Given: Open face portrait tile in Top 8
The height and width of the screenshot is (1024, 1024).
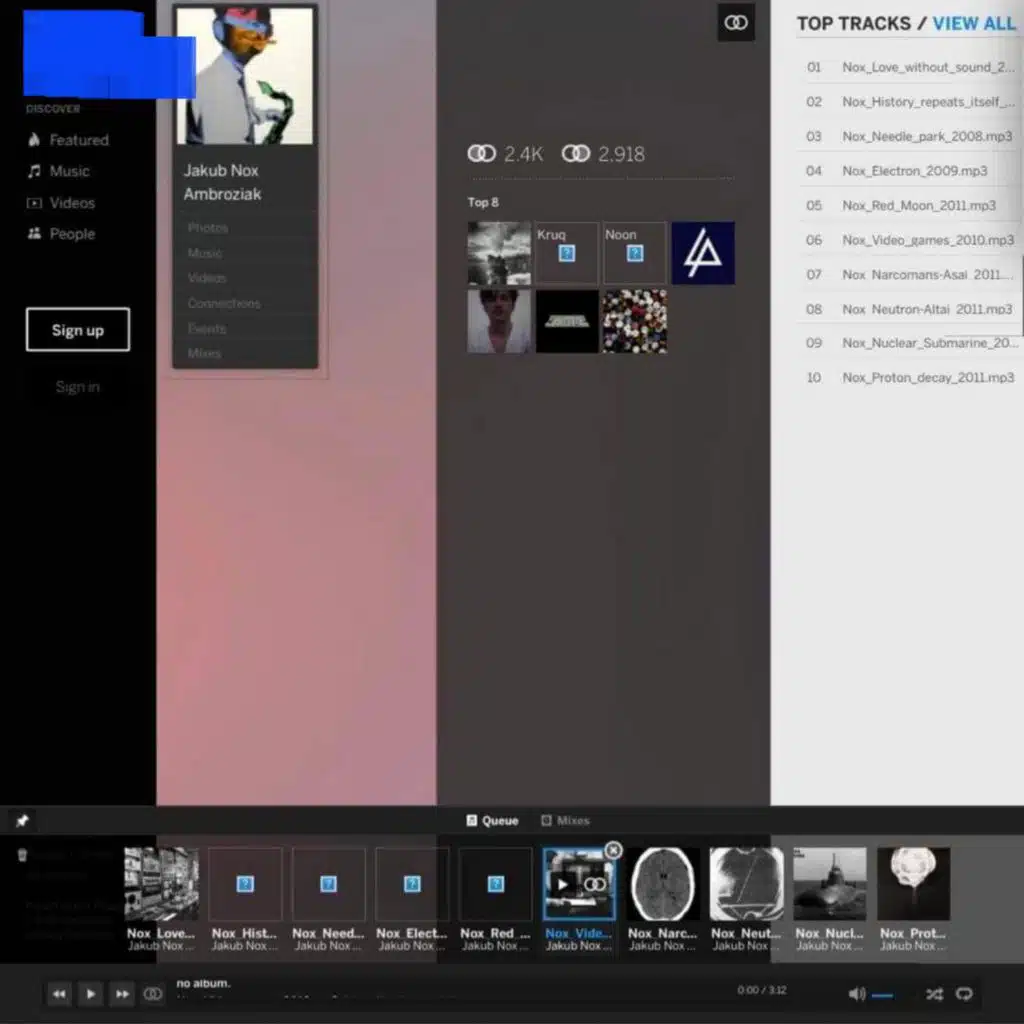Looking at the screenshot, I should [x=499, y=321].
